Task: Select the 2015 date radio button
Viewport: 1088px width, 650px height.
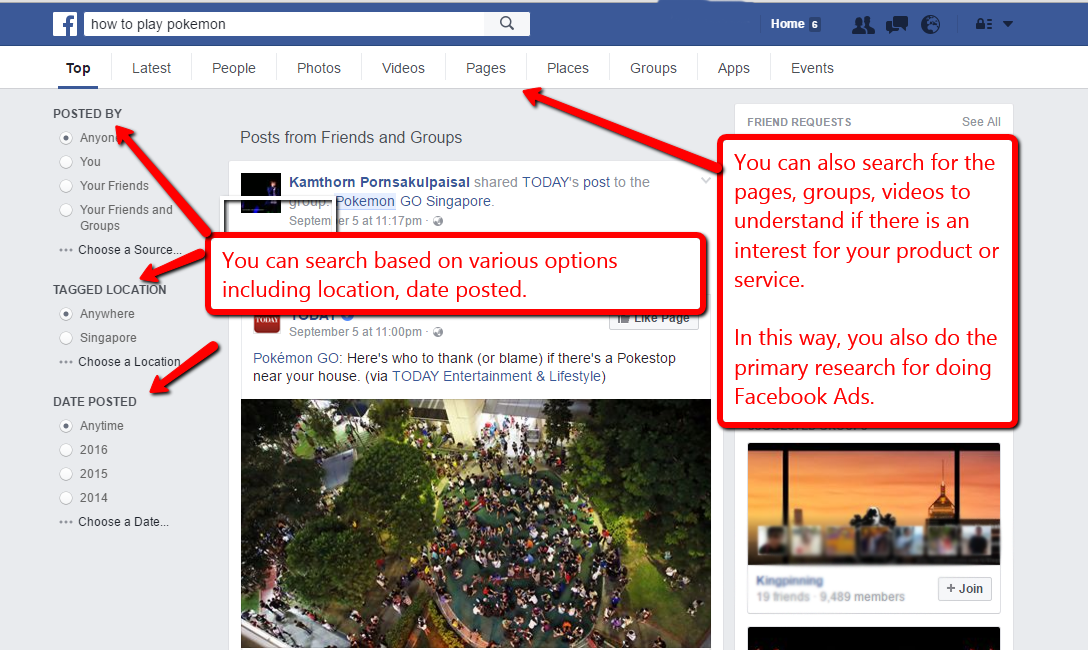Action: pyautogui.click(x=66, y=474)
